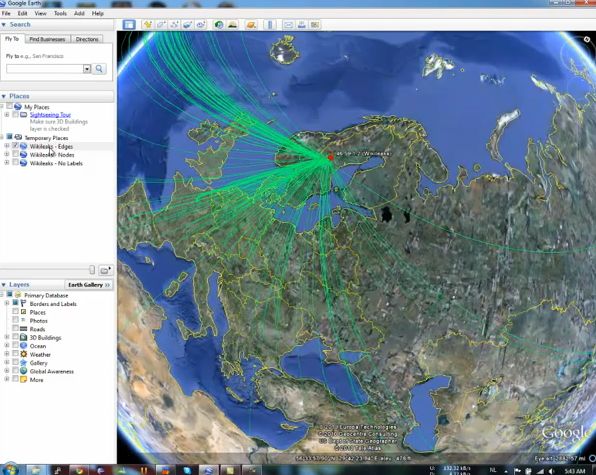This screenshot has width=596, height=475.
Task: Click the Print toolbar icon
Action: (x=301, y=25)
